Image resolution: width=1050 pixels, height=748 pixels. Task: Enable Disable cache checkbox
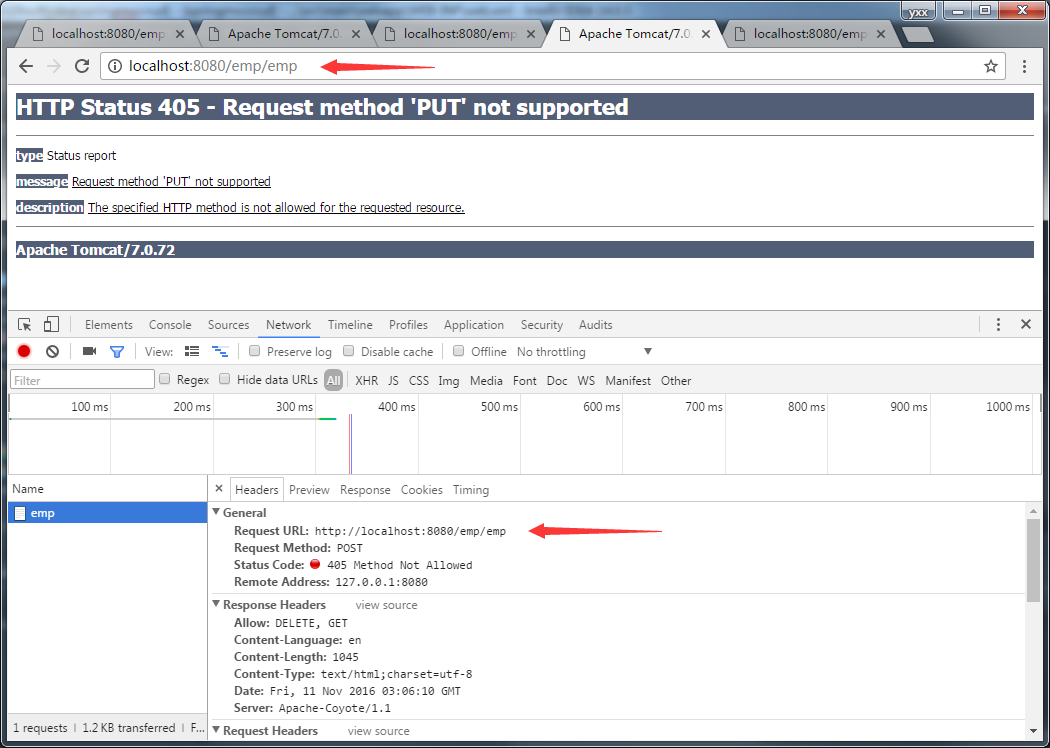(x=348, y=351)
